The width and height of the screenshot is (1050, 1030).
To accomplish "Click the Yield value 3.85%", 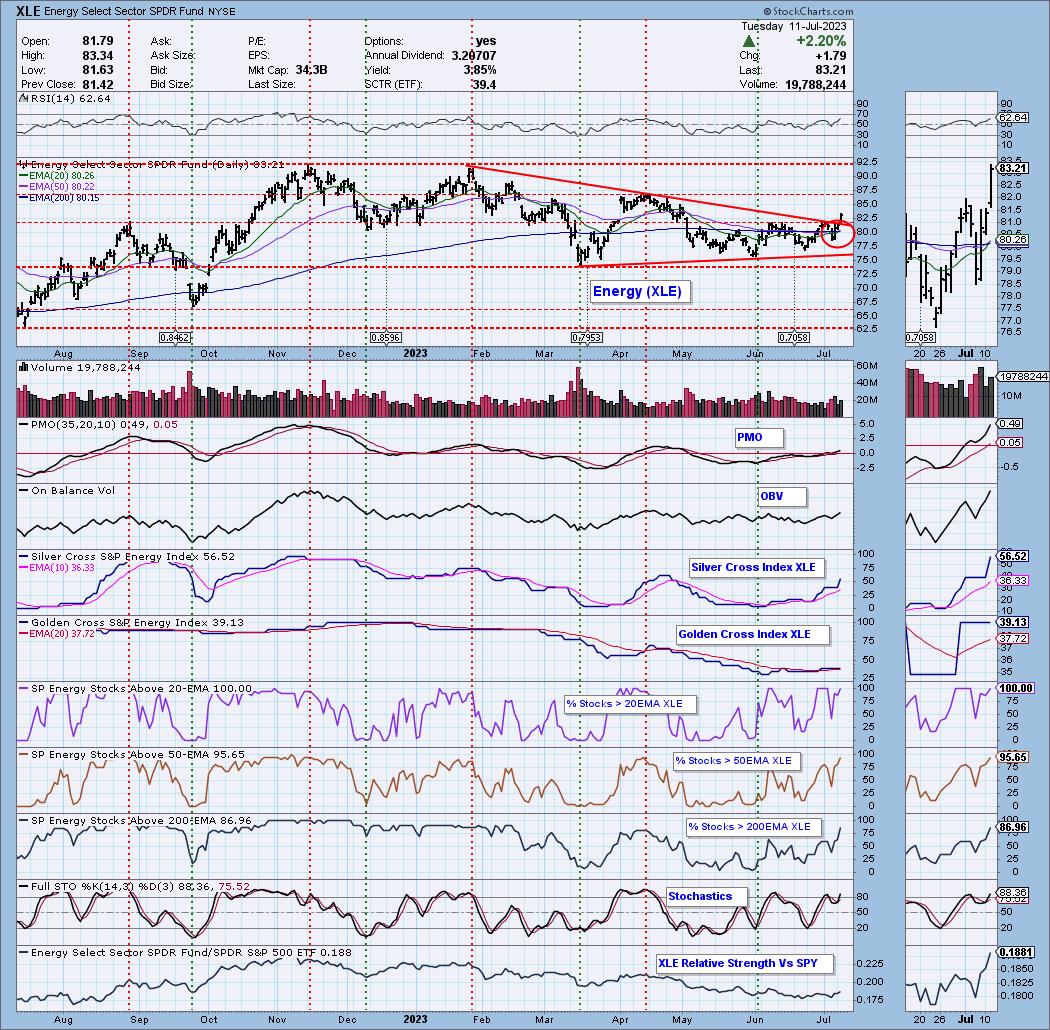I will point(480,70).
